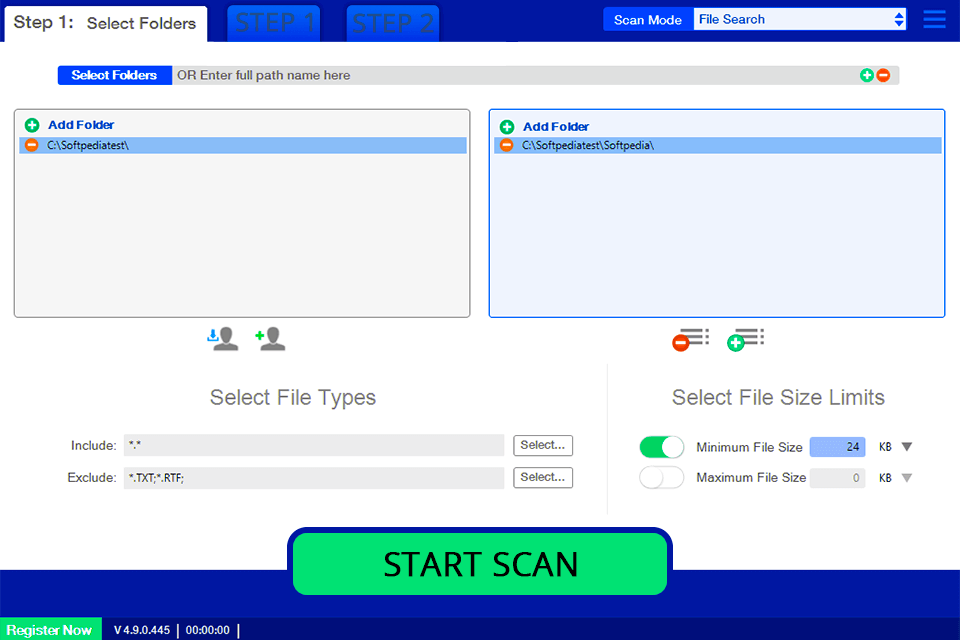Disable the Minimum File Size toggle
The image size is (960, 640).
pyautogui.click(x=661, y=447)
